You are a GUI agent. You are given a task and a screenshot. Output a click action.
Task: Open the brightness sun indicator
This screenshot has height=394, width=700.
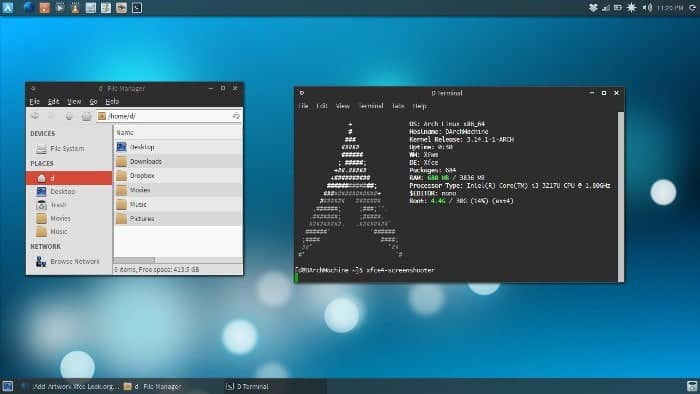tap(632, 8)
